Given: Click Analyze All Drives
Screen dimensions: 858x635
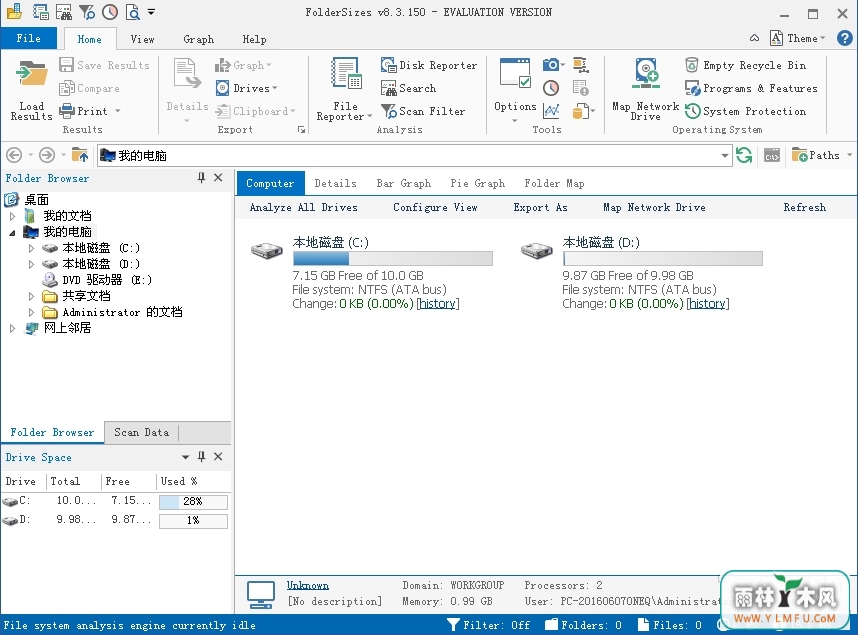Looking at the screenshot, I should click(303, 207).
